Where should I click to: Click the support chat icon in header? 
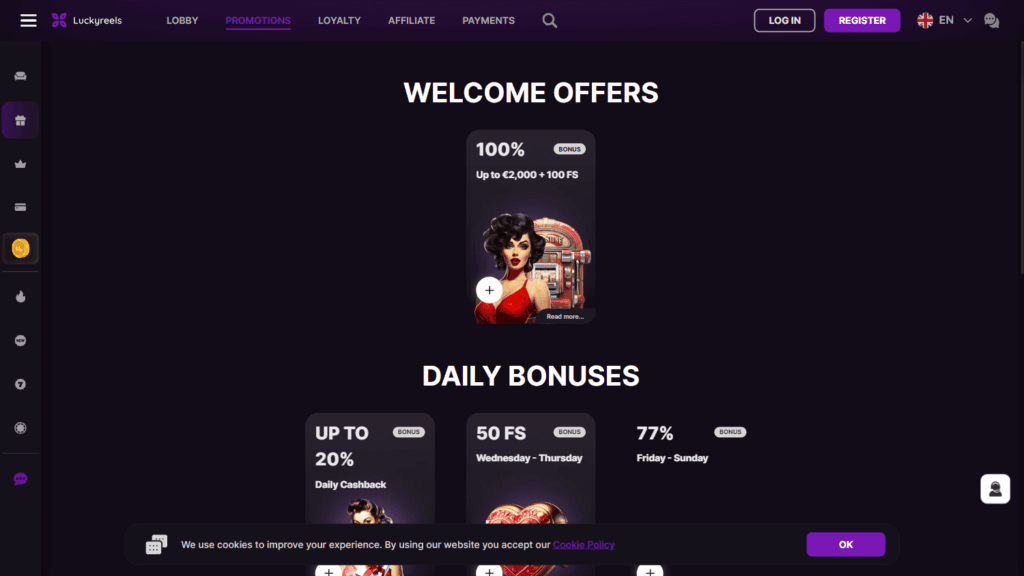coord(991,21)
